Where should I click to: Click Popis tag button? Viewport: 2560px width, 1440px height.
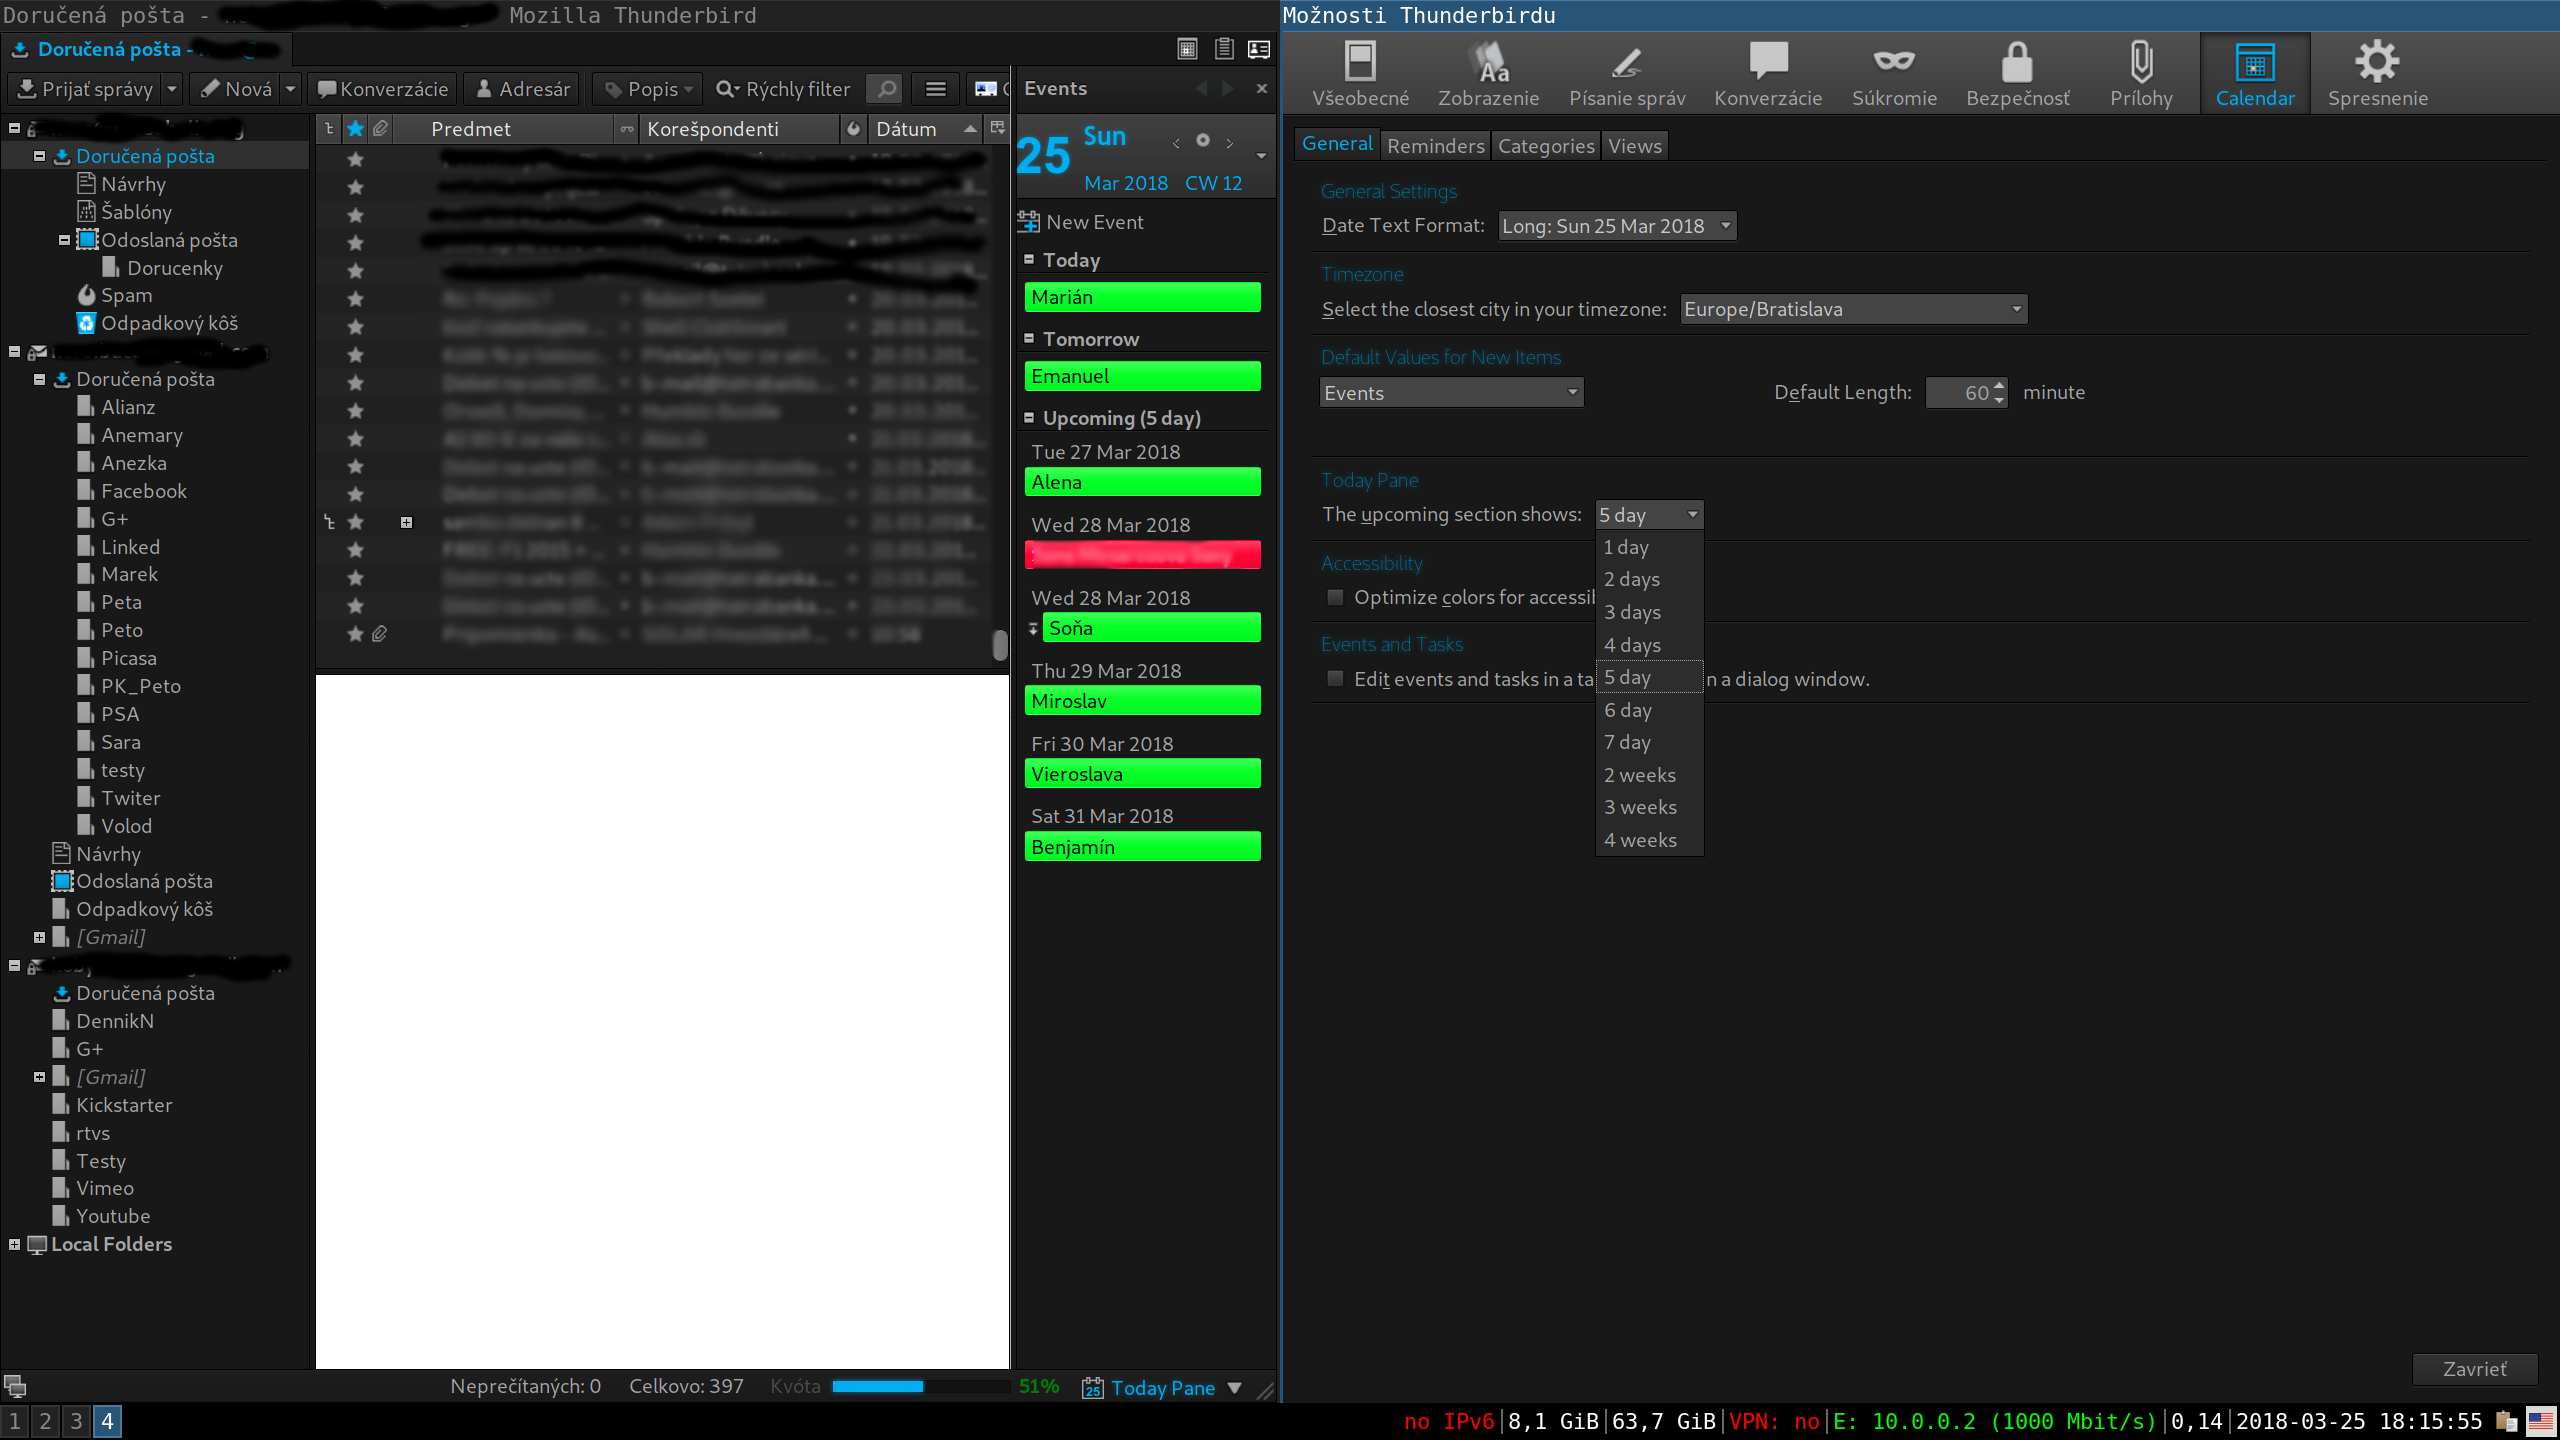648,89
